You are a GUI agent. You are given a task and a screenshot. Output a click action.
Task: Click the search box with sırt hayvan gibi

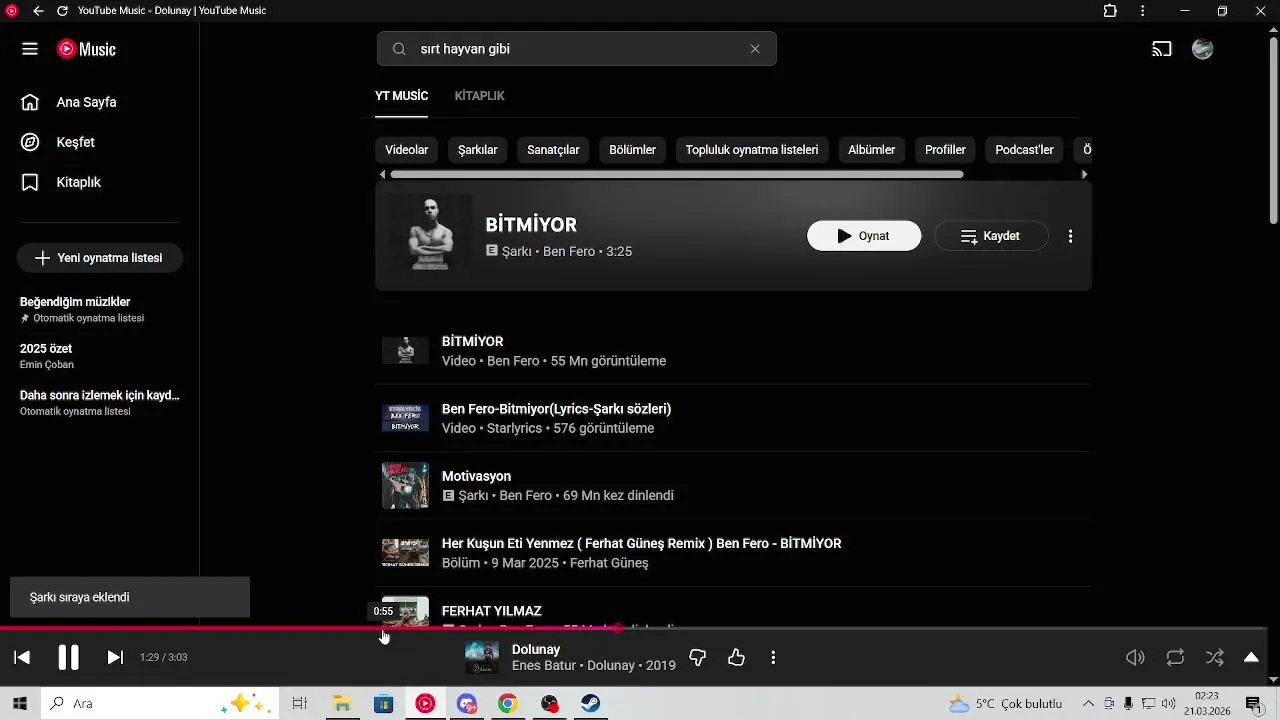577,49
